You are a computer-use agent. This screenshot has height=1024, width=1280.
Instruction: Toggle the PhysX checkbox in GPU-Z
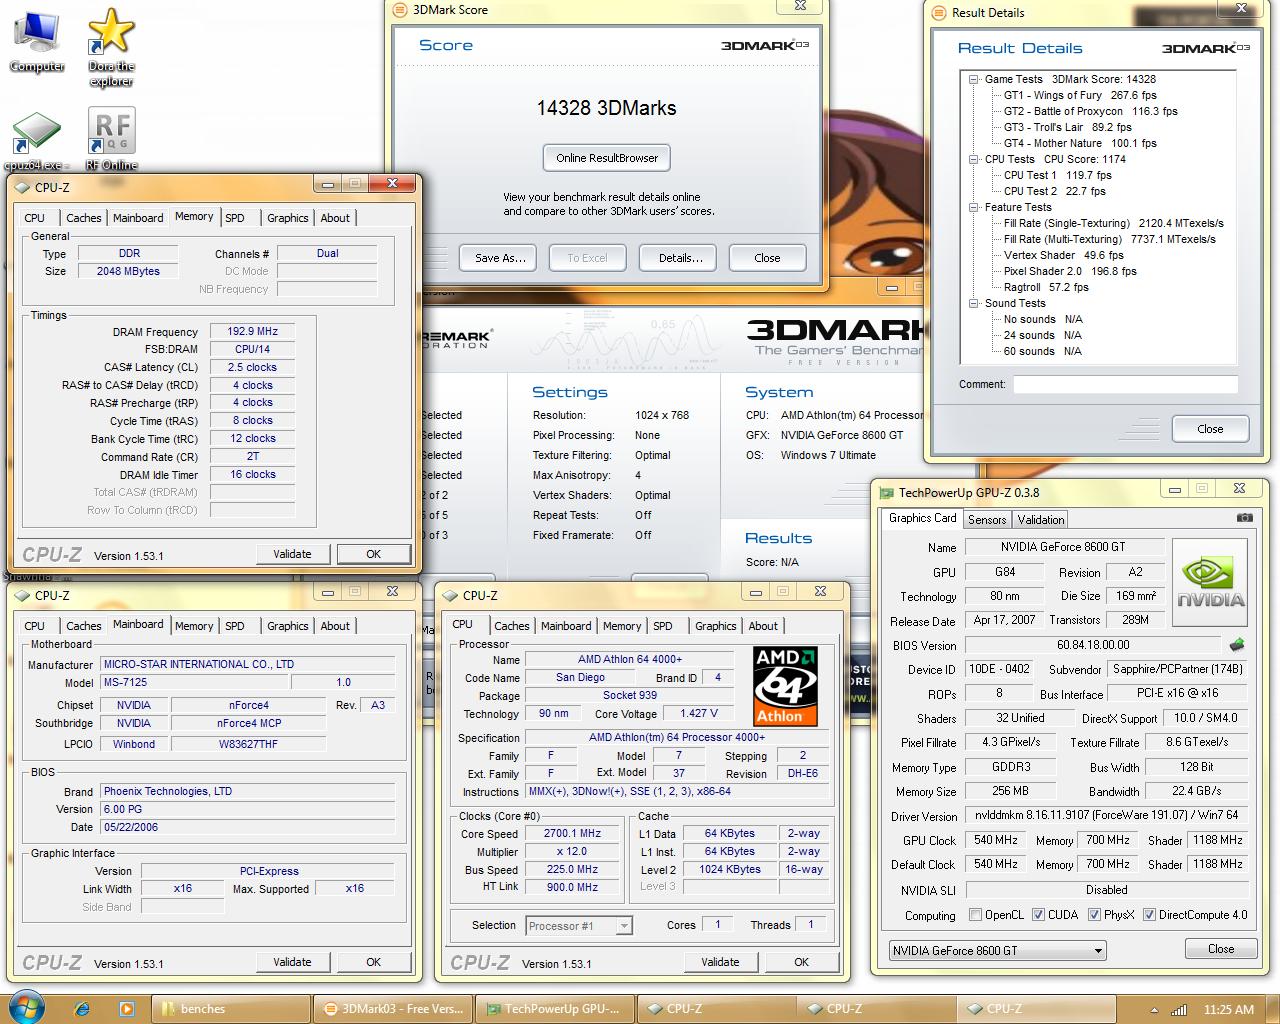tap(1094, 915)
